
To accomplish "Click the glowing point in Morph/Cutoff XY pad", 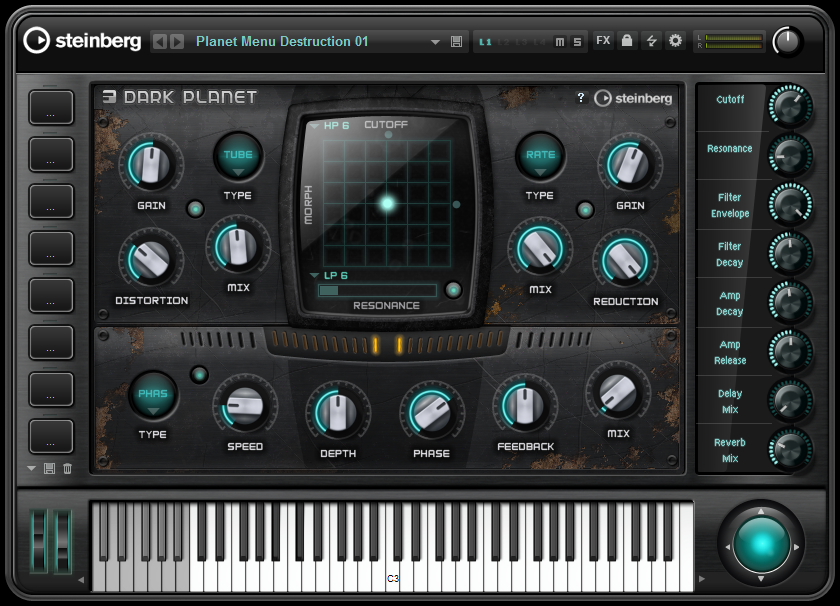I will tap(387, 203).
